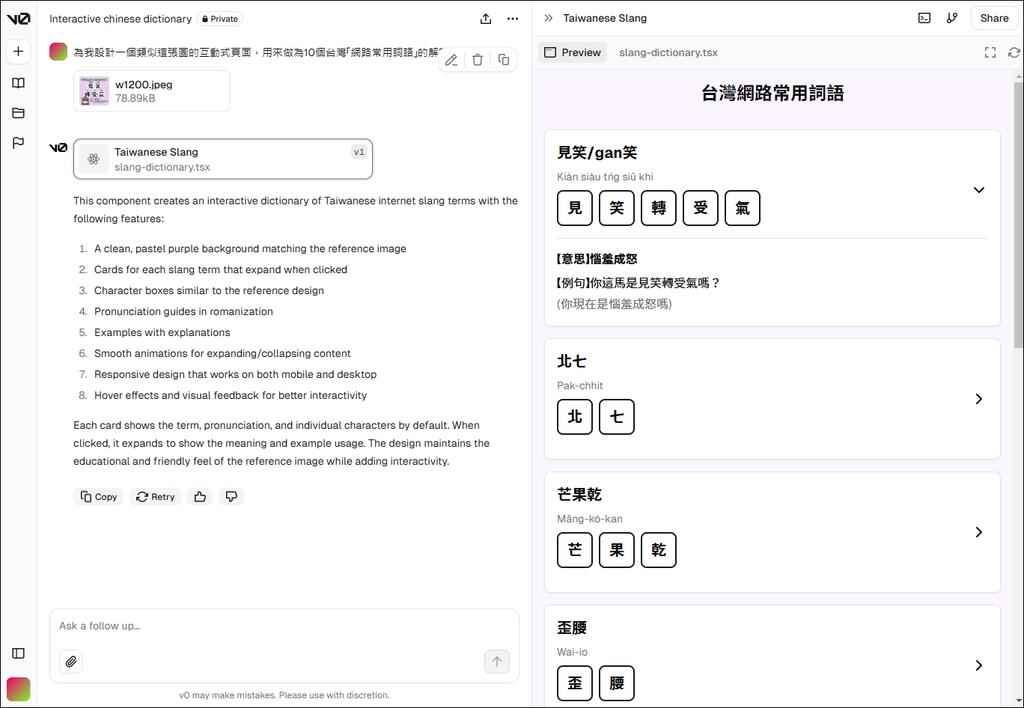Toggle sidebar panel icon at bottom left

pyautogui.click(x=18, y=653)
